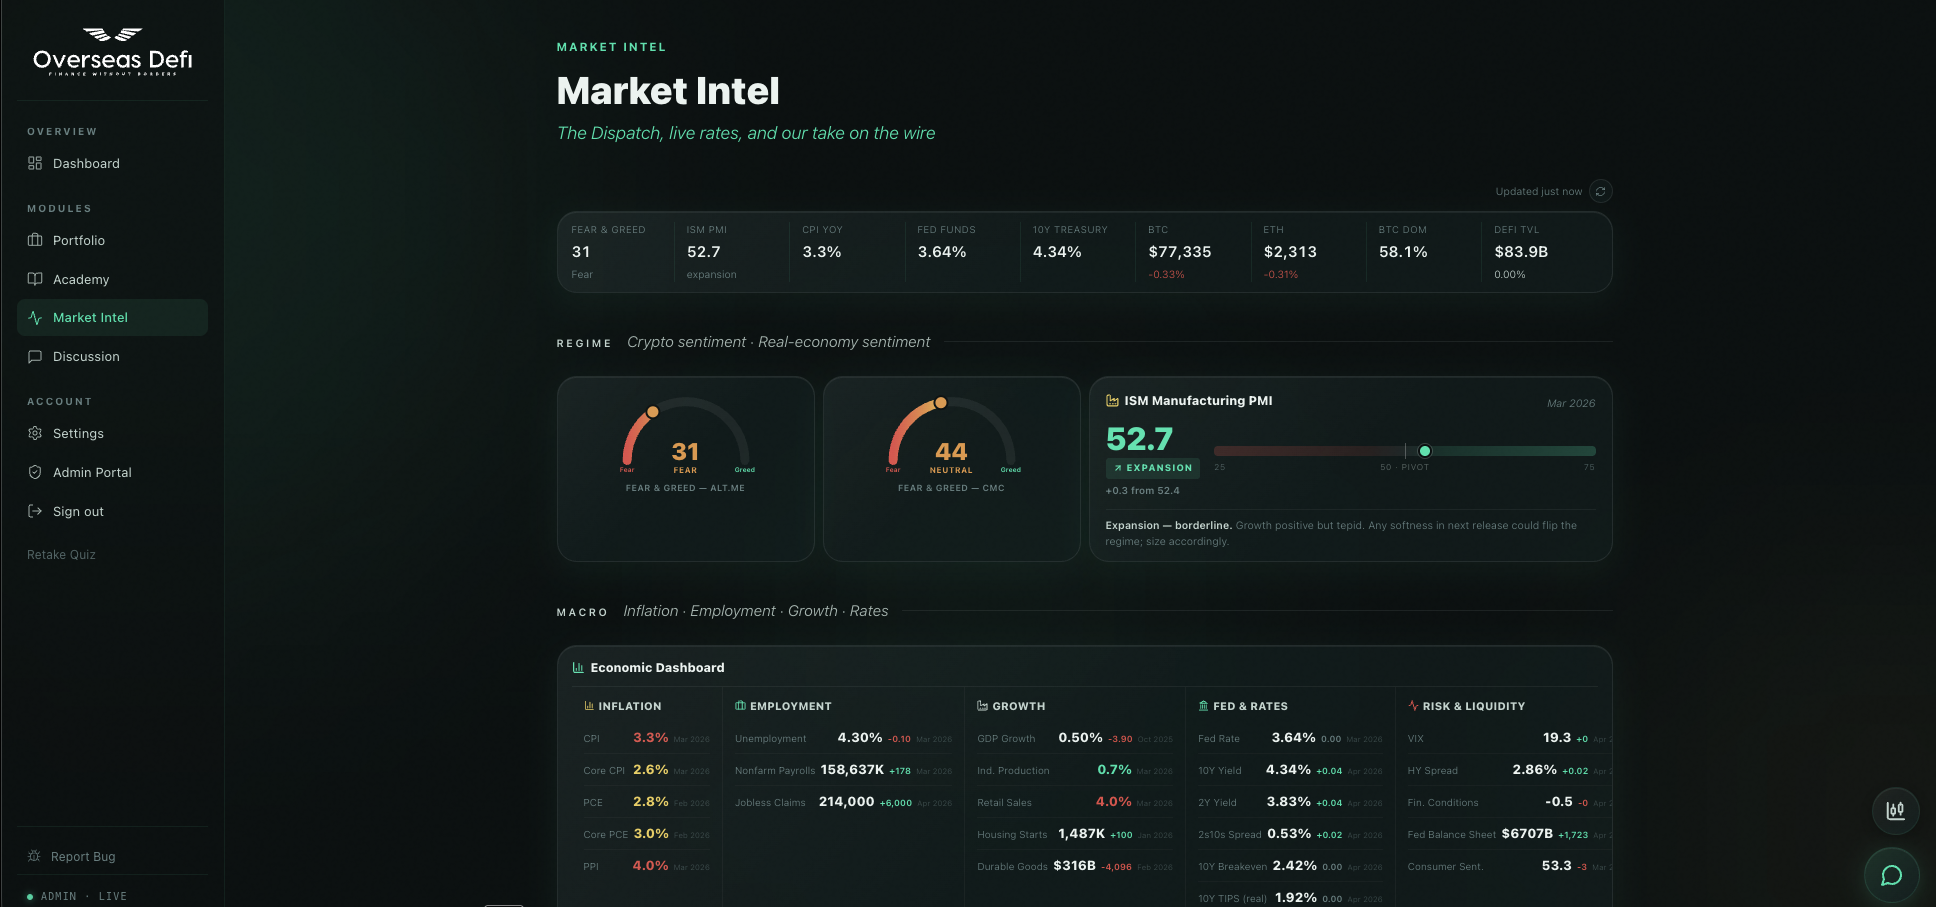Image resolution: width=1936 pixels, height=907 pixels.
Task: Open Portfolio module
Action: click(x=112, y=240)
